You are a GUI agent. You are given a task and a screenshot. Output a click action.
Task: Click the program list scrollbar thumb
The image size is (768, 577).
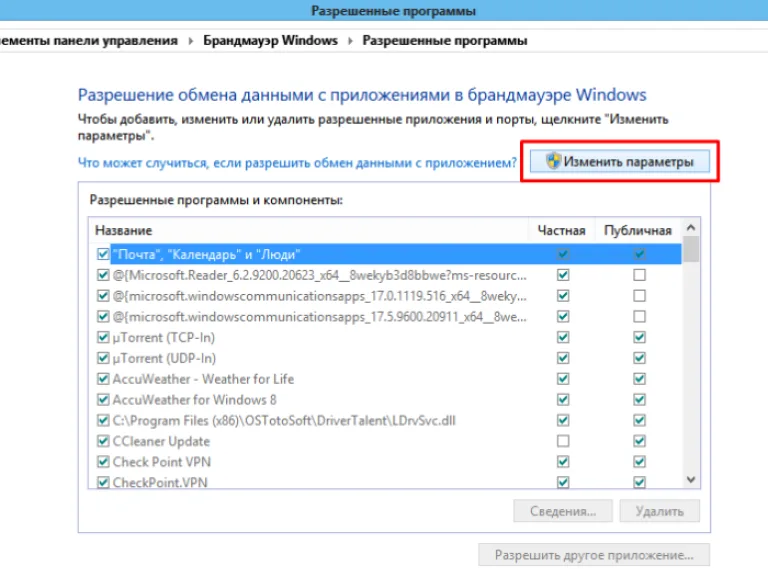click(691, 249)
